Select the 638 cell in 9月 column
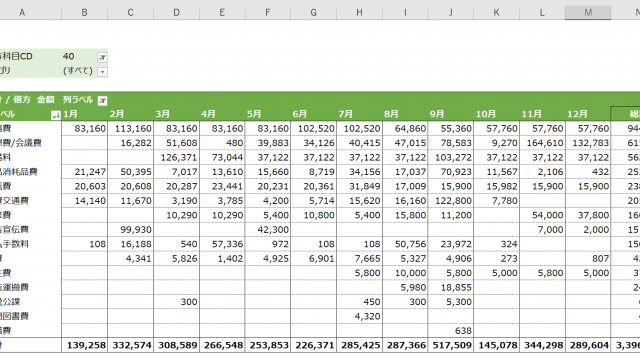Screen dimensions: 640x360 (x=451, y=331)
